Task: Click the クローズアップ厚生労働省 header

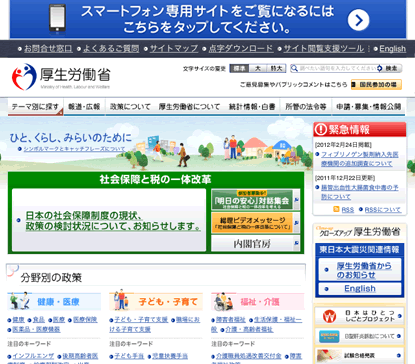Action: coord(359,232)
